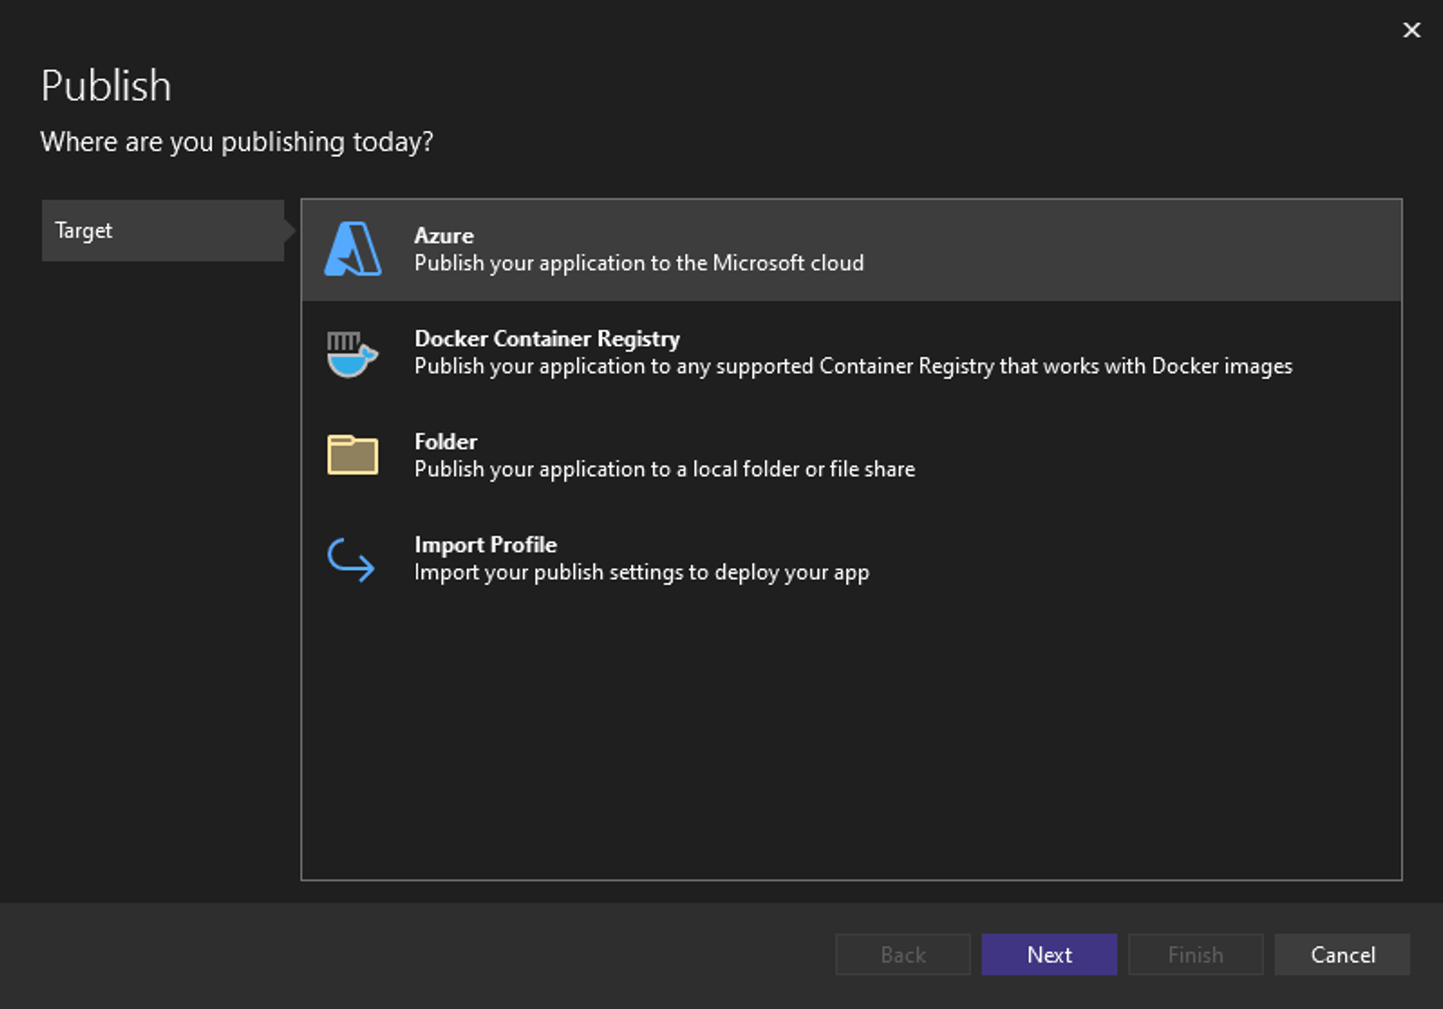Viewport: 1443px width, 1009px height.
Task: Choose Docker Container Registry title
Action: [x=547, y=338]
